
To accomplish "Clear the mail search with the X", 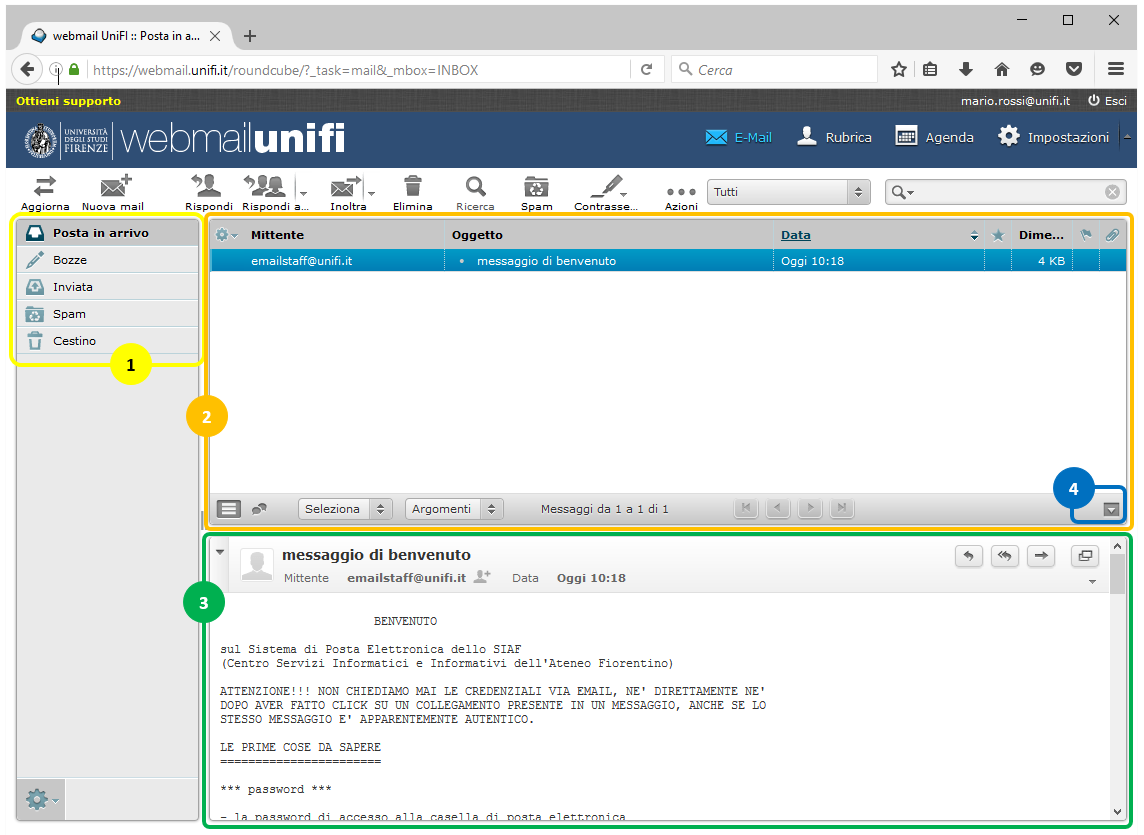I will click(x=1112, y=192).
